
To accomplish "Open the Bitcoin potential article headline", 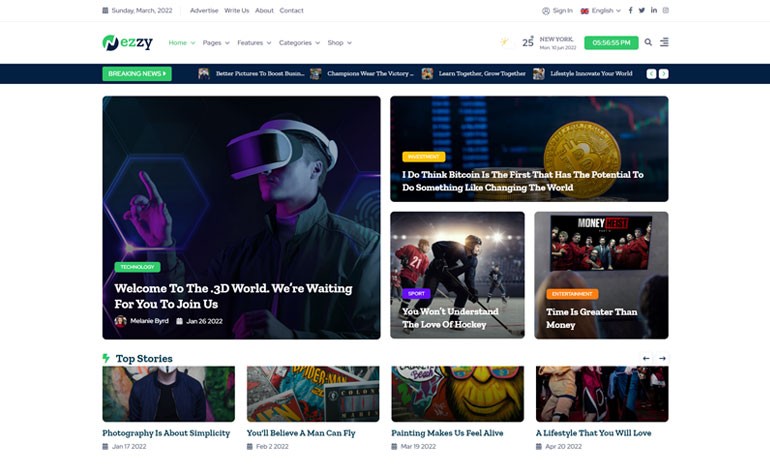I will [x=522, y=181].
